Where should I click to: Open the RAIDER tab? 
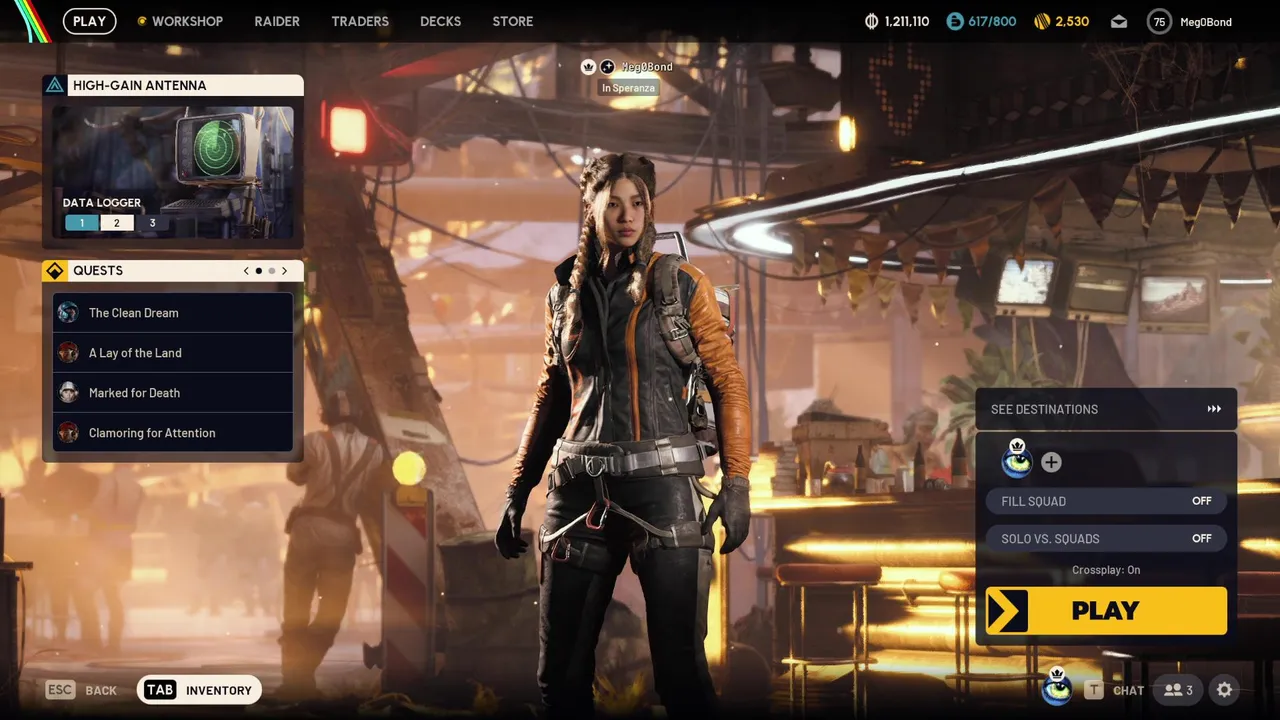point(277,21)
